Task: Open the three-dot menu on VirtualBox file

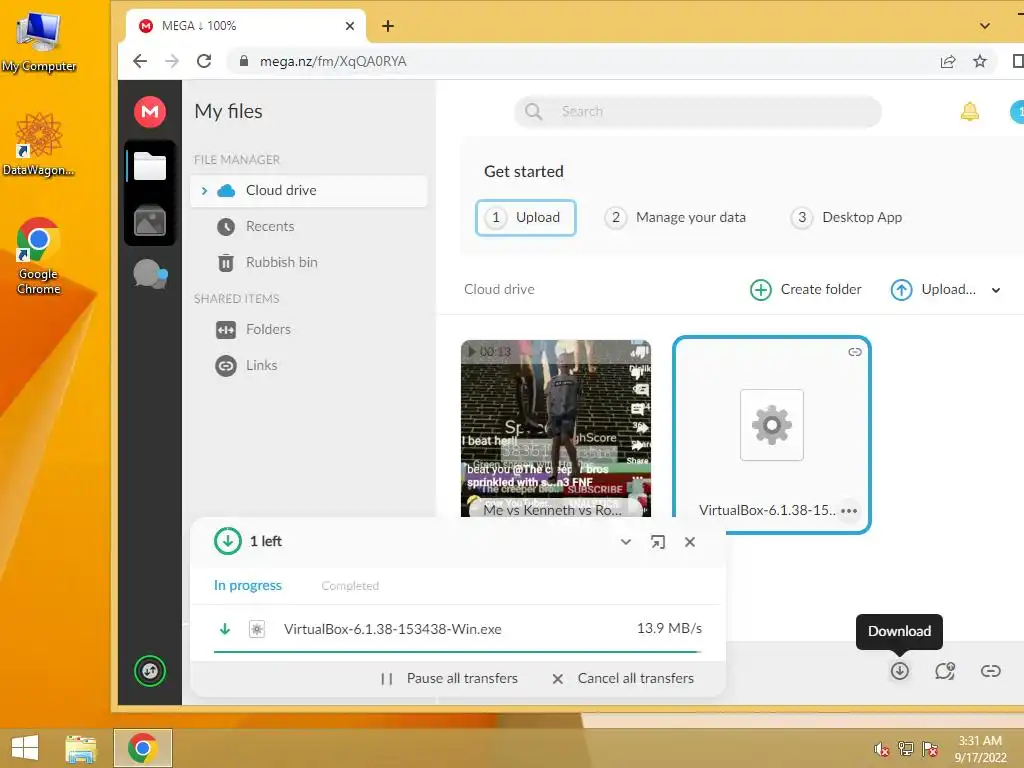Action: click(x=849, y=511)
